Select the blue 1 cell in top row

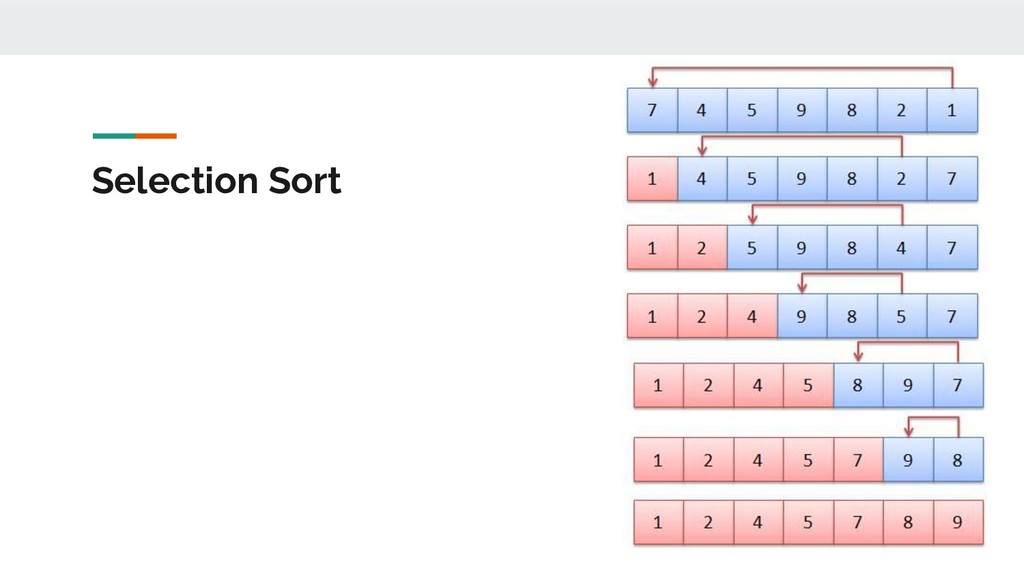(x=952, y=110)
